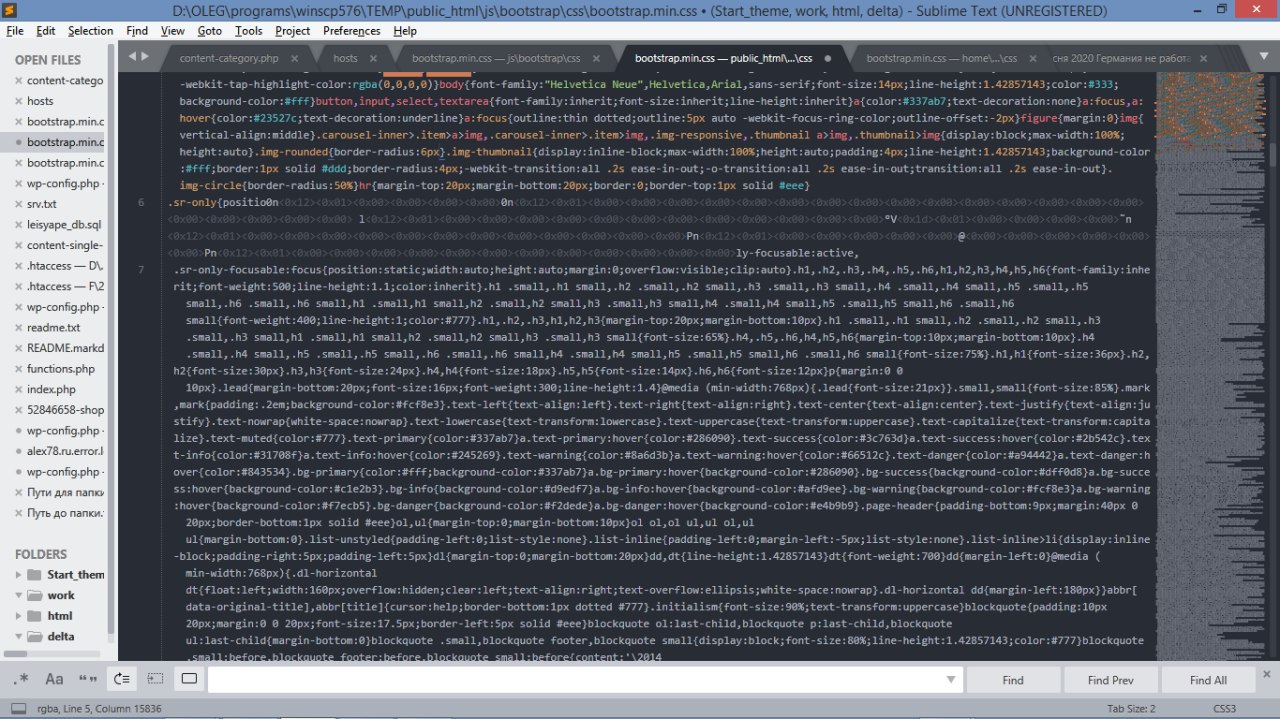Switch to bootstrap.min.css js\bootstrap\css tab

point(496,58)
